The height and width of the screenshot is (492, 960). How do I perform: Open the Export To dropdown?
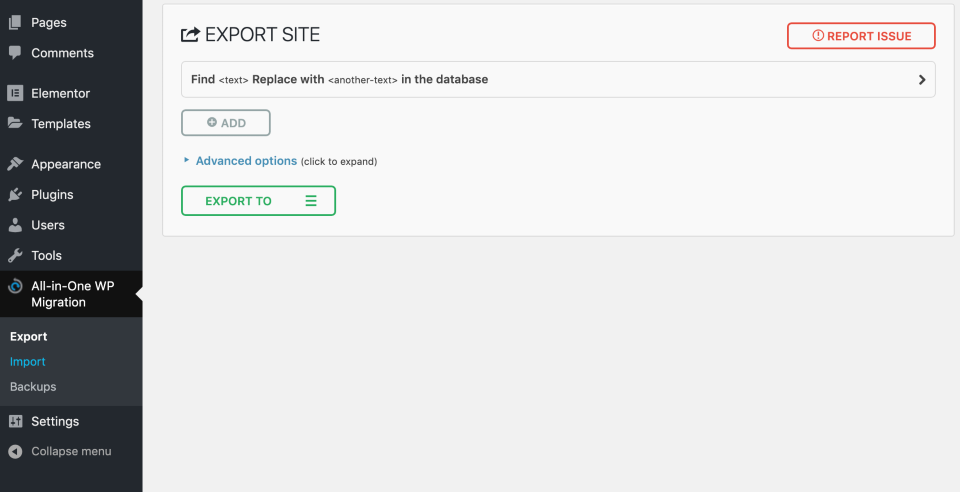(258, 201)
